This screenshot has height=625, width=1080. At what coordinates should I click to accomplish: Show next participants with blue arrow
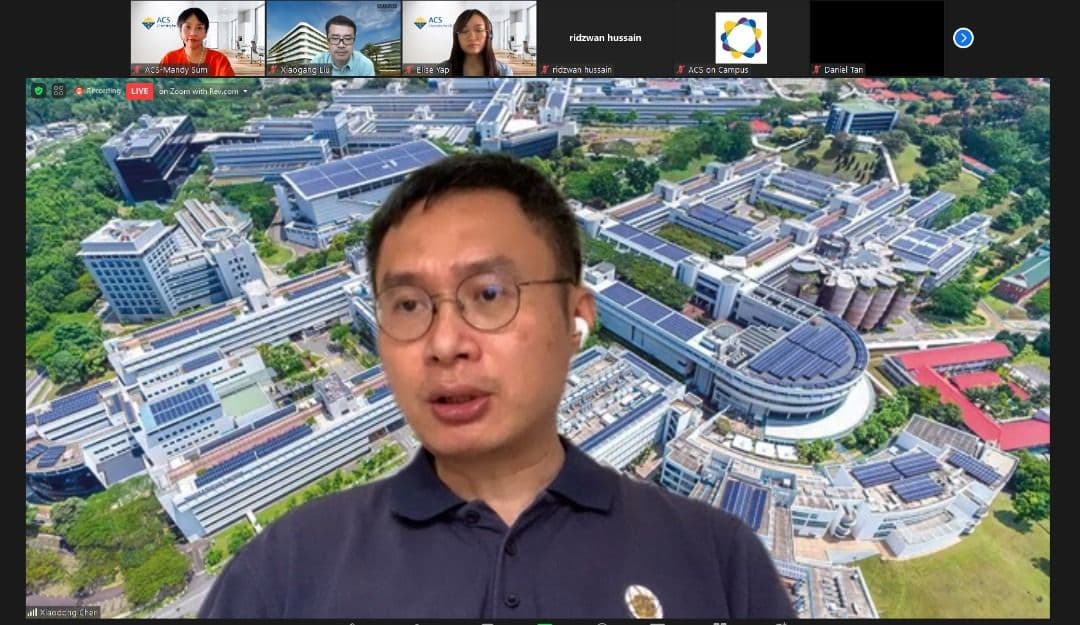click(963, 38)
